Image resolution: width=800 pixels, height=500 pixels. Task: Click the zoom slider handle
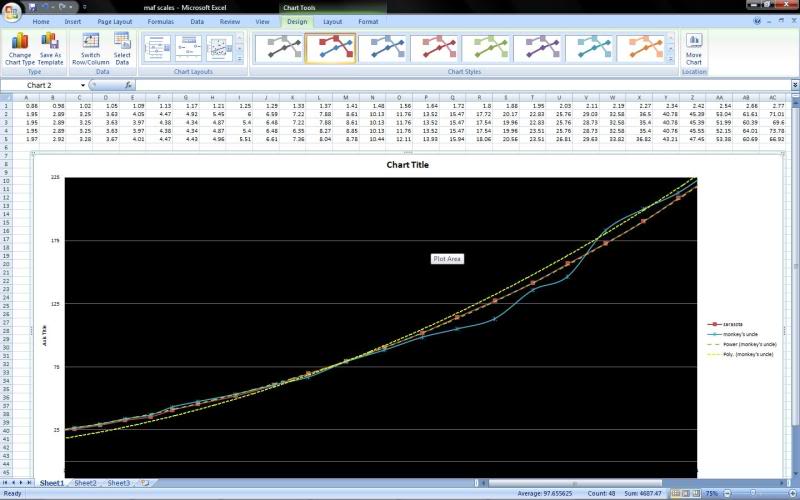(x=753, y=493)
